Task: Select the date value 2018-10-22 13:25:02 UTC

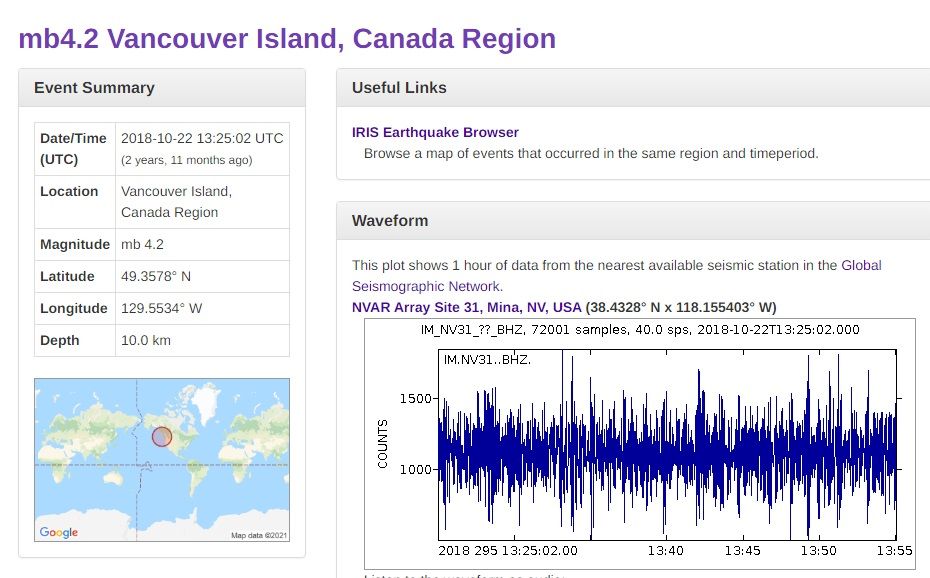Action: tap(202, 138)
